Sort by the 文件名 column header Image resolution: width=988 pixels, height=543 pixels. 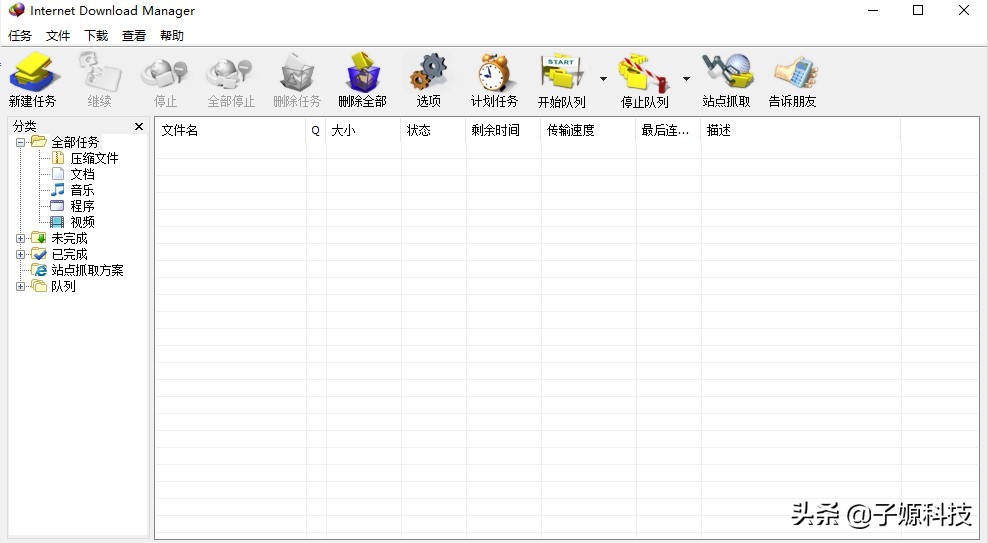click(231, 130)
